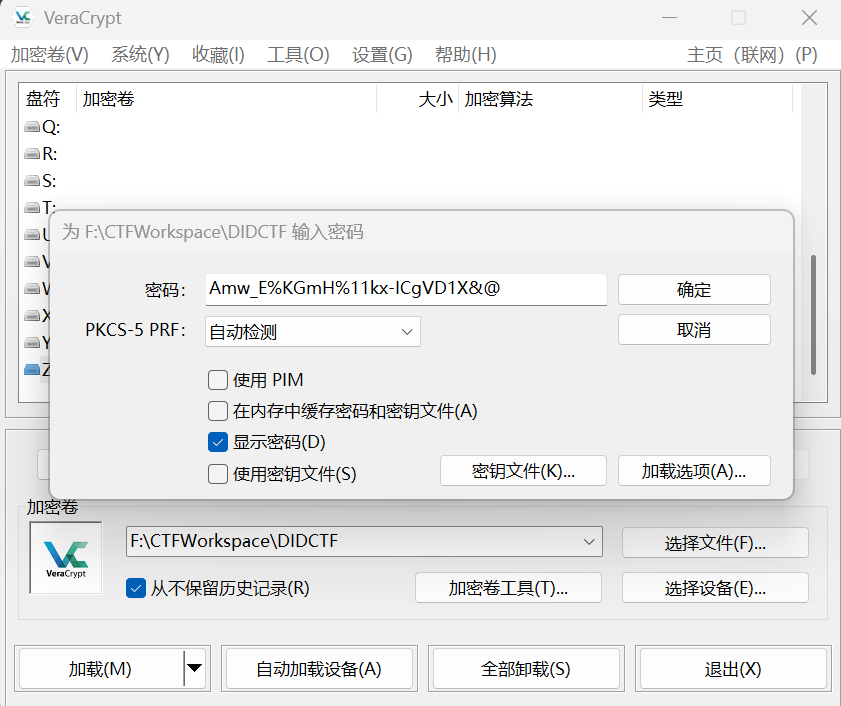Open the 系统(Y) menu
The image size is (841, 706).
click(x=140, y=55)
